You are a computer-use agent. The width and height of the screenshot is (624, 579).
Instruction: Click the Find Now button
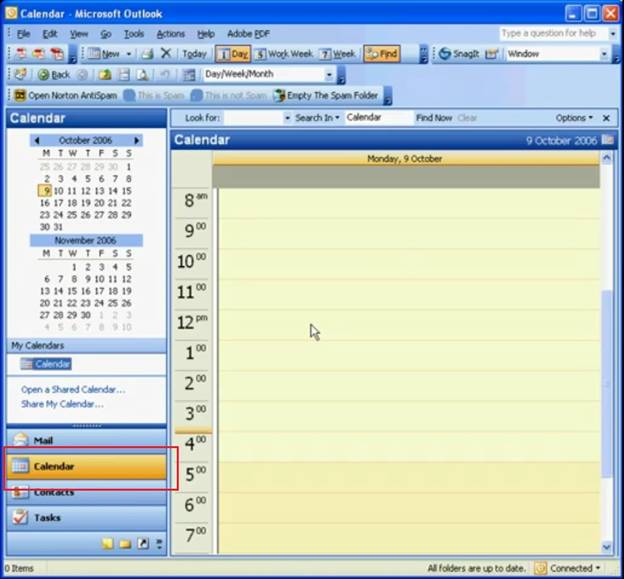[434, 118]
